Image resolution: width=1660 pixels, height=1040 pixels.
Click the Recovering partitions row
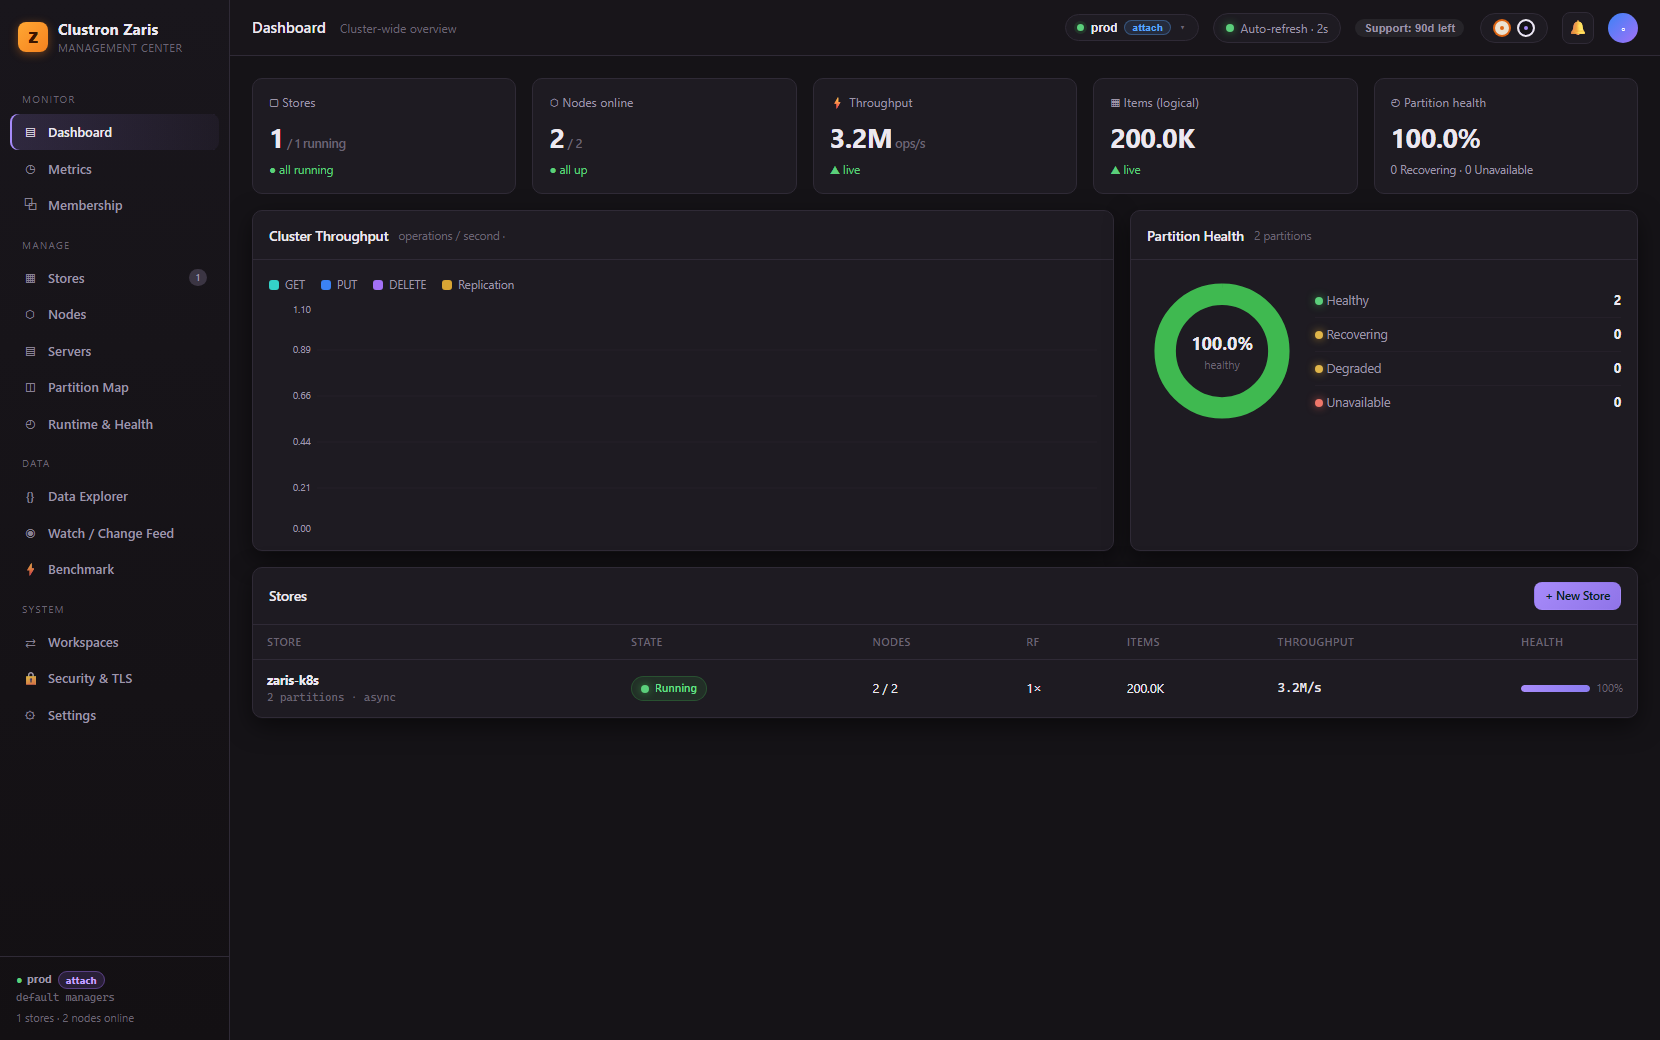coord(1468,334)
